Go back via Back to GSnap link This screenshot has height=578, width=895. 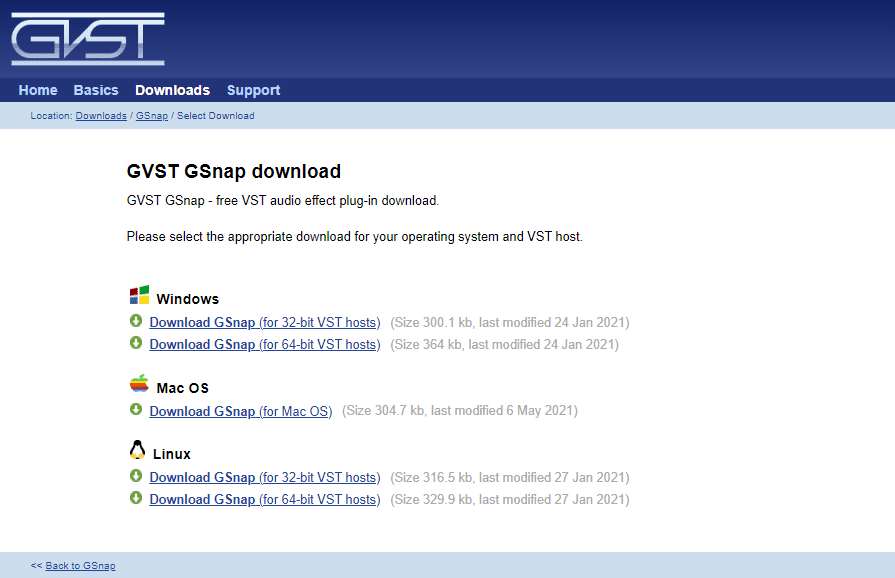(80, 565)
